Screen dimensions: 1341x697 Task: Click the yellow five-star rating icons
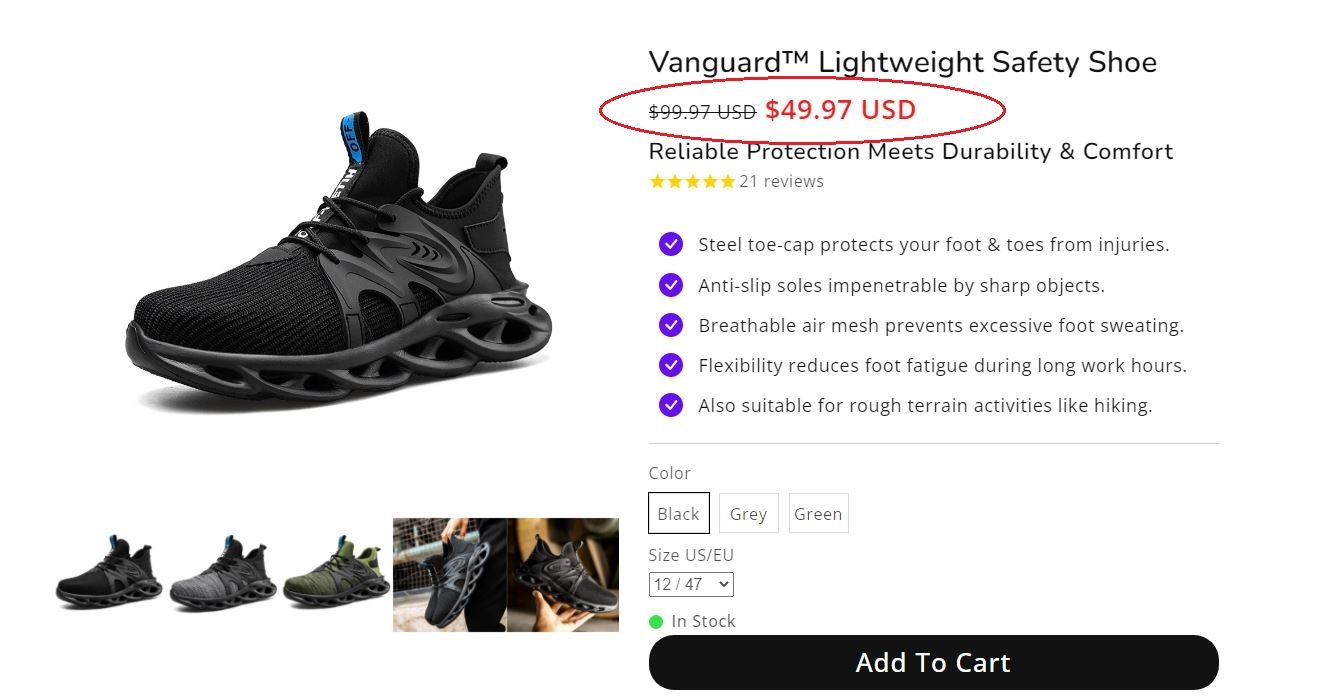tap(692, 181)
